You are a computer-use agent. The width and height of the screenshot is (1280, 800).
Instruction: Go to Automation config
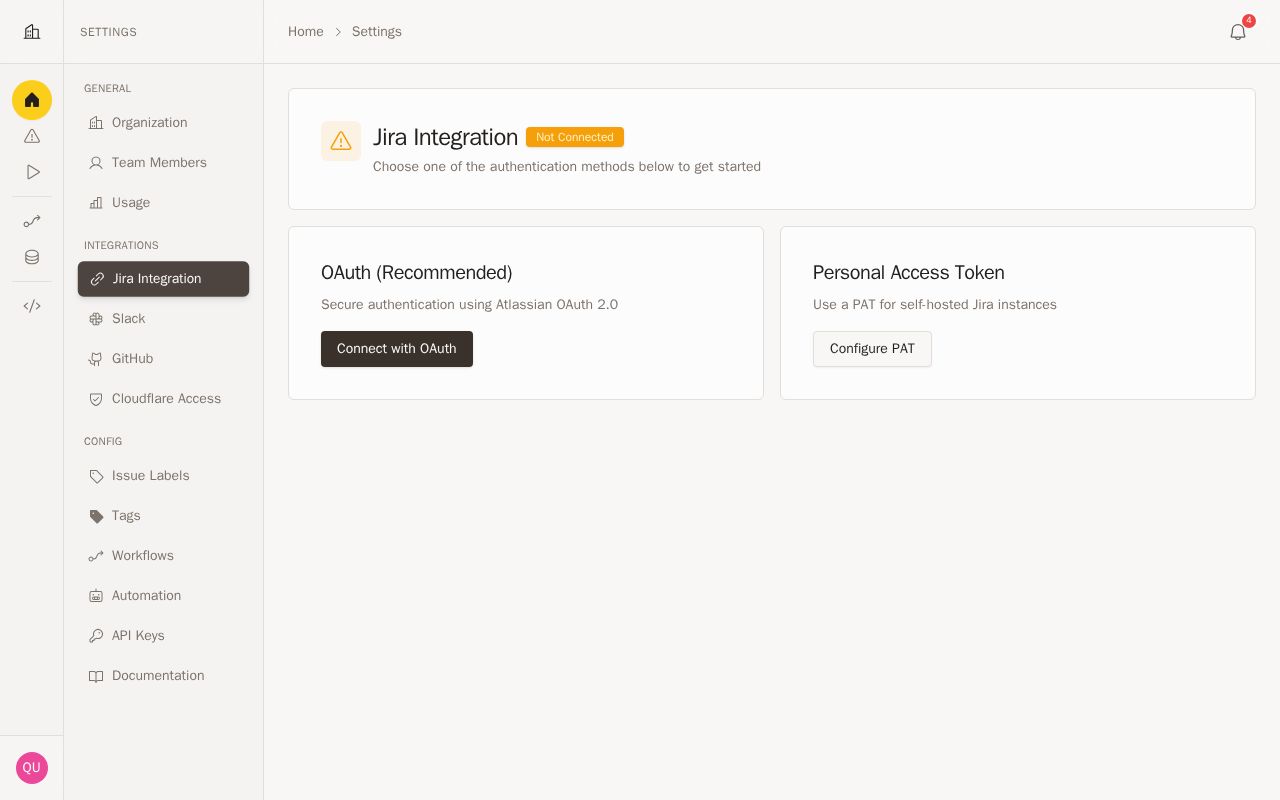(x=163, y=596)
